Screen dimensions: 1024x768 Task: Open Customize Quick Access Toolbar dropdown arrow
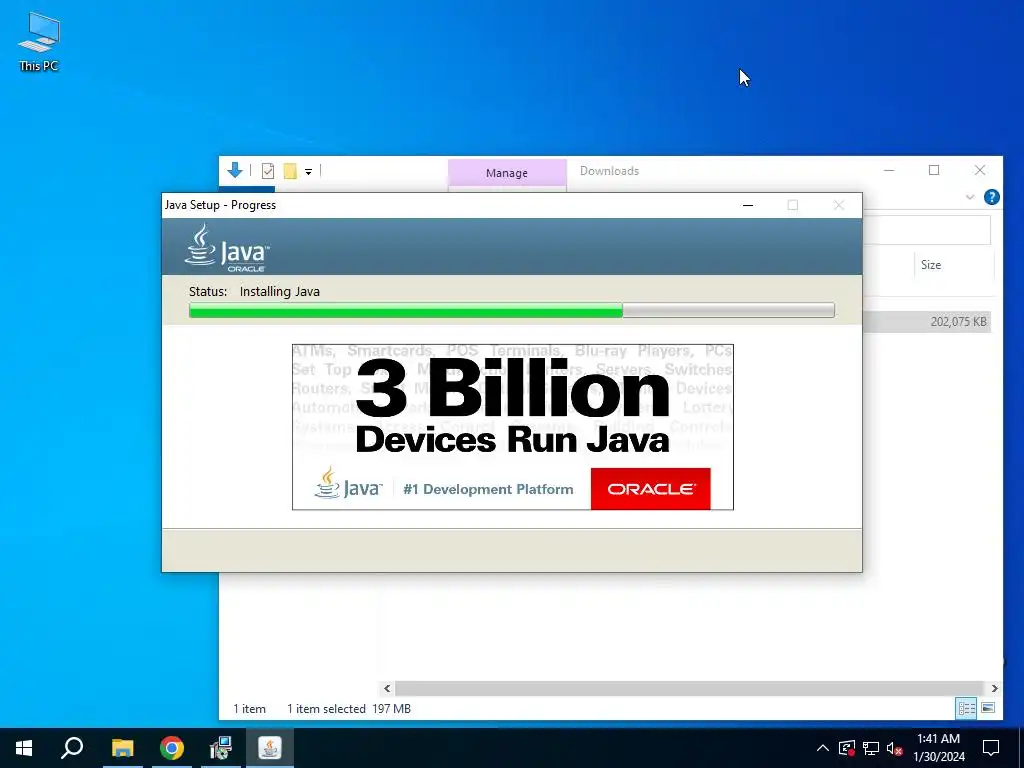point(308,172)
